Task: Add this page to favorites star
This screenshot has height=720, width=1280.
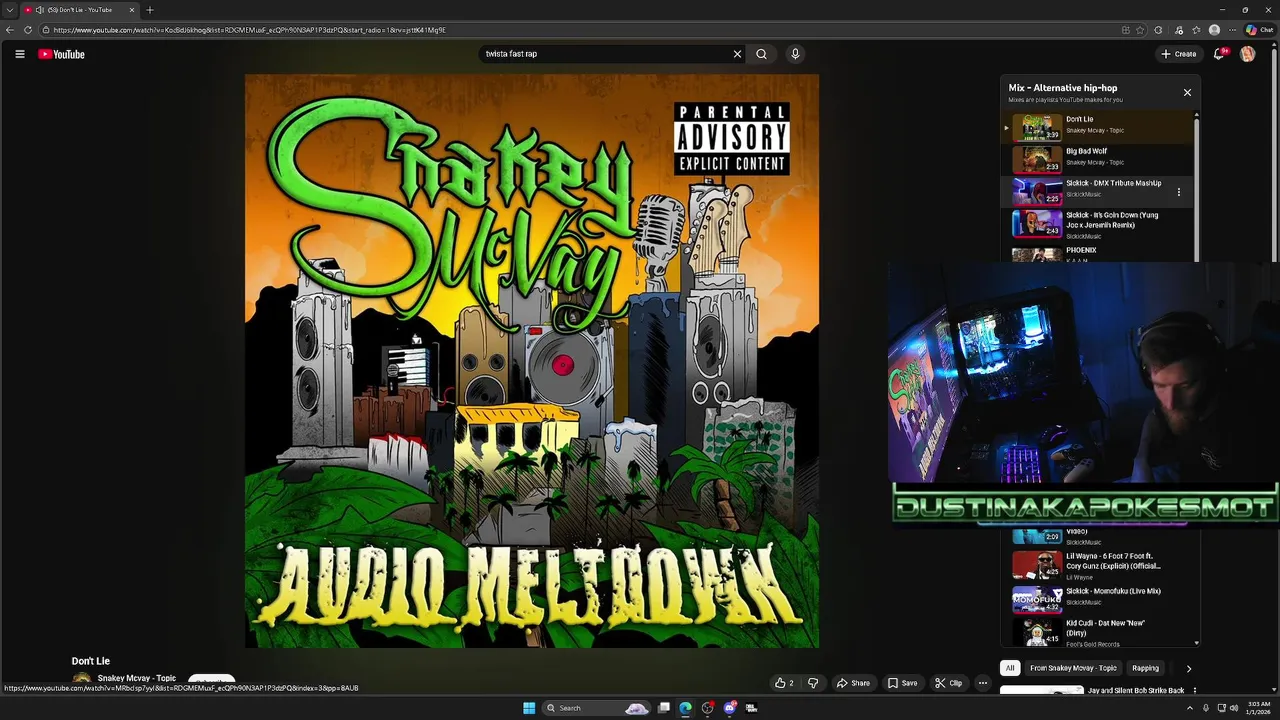Action: (x=1141, y=30)
